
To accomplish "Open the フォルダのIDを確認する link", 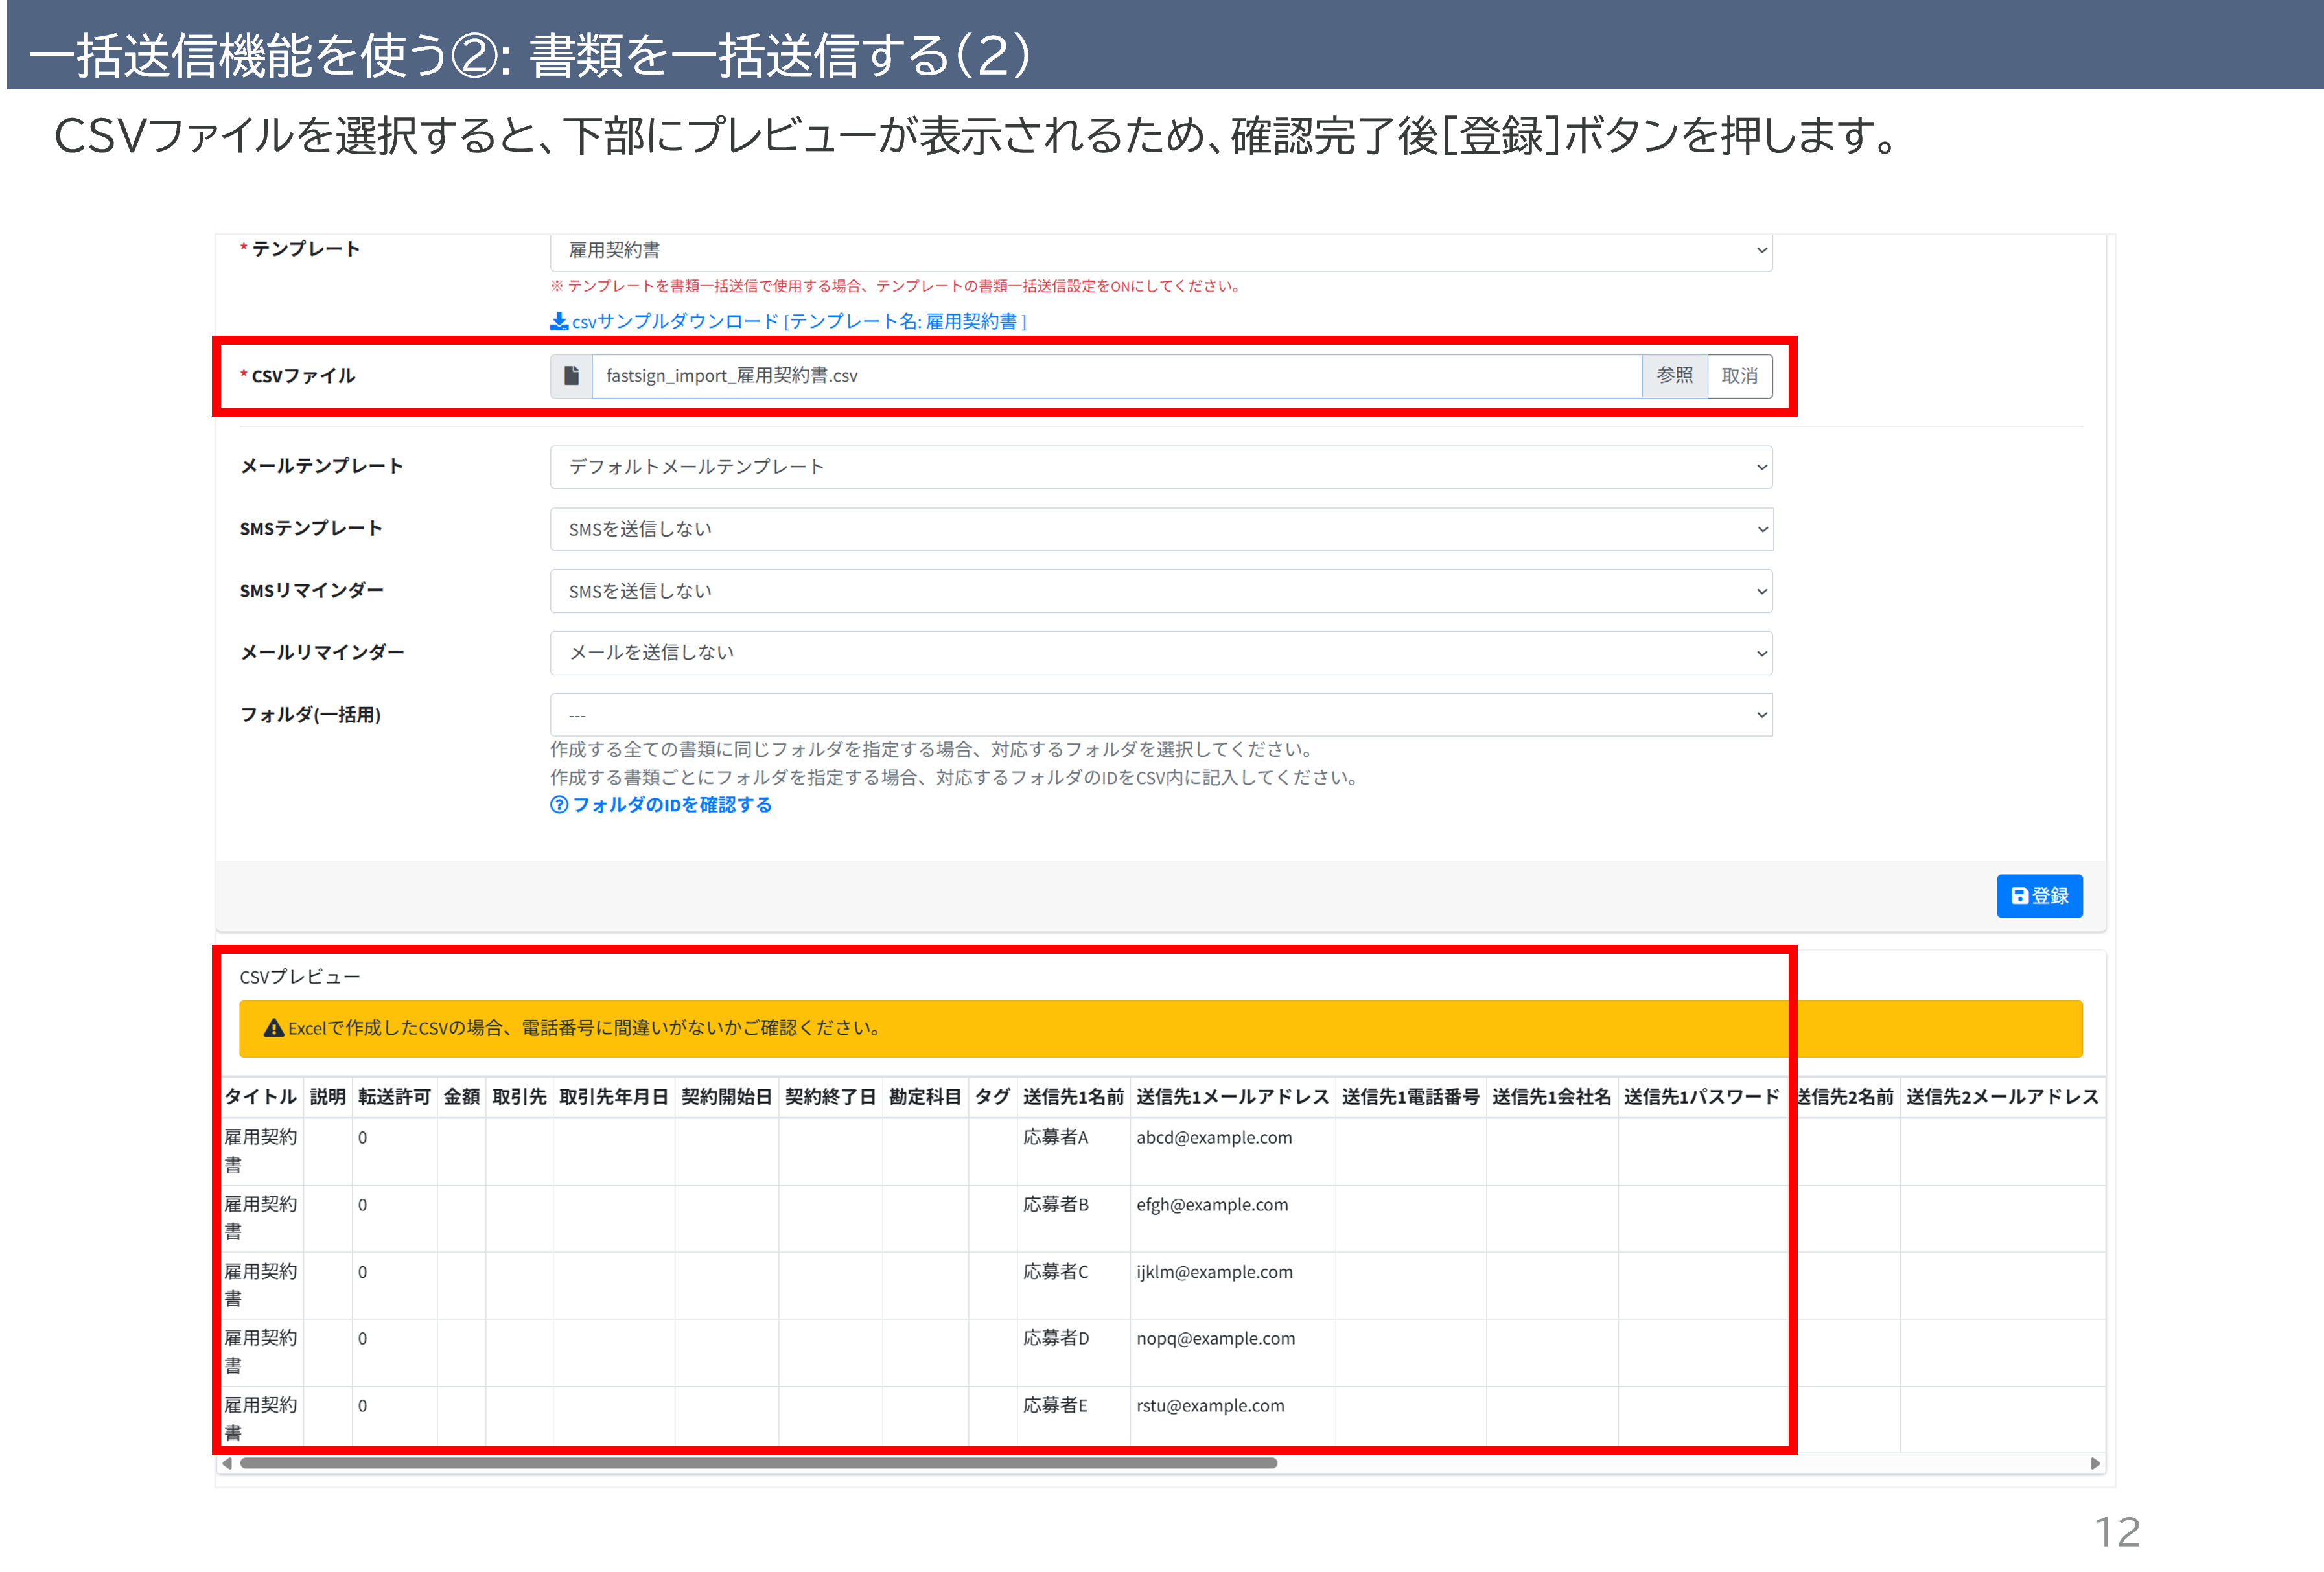I will [x=671, y=805].
